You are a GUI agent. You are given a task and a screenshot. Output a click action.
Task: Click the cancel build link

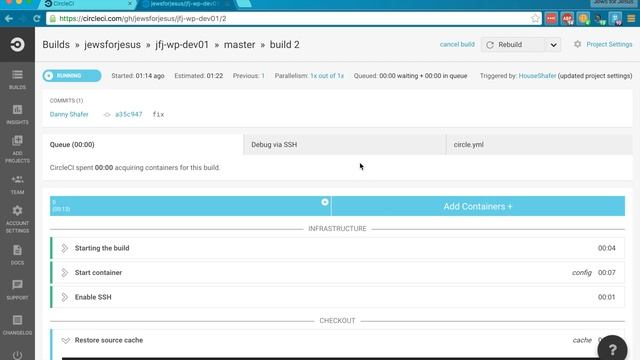(457, 44)
